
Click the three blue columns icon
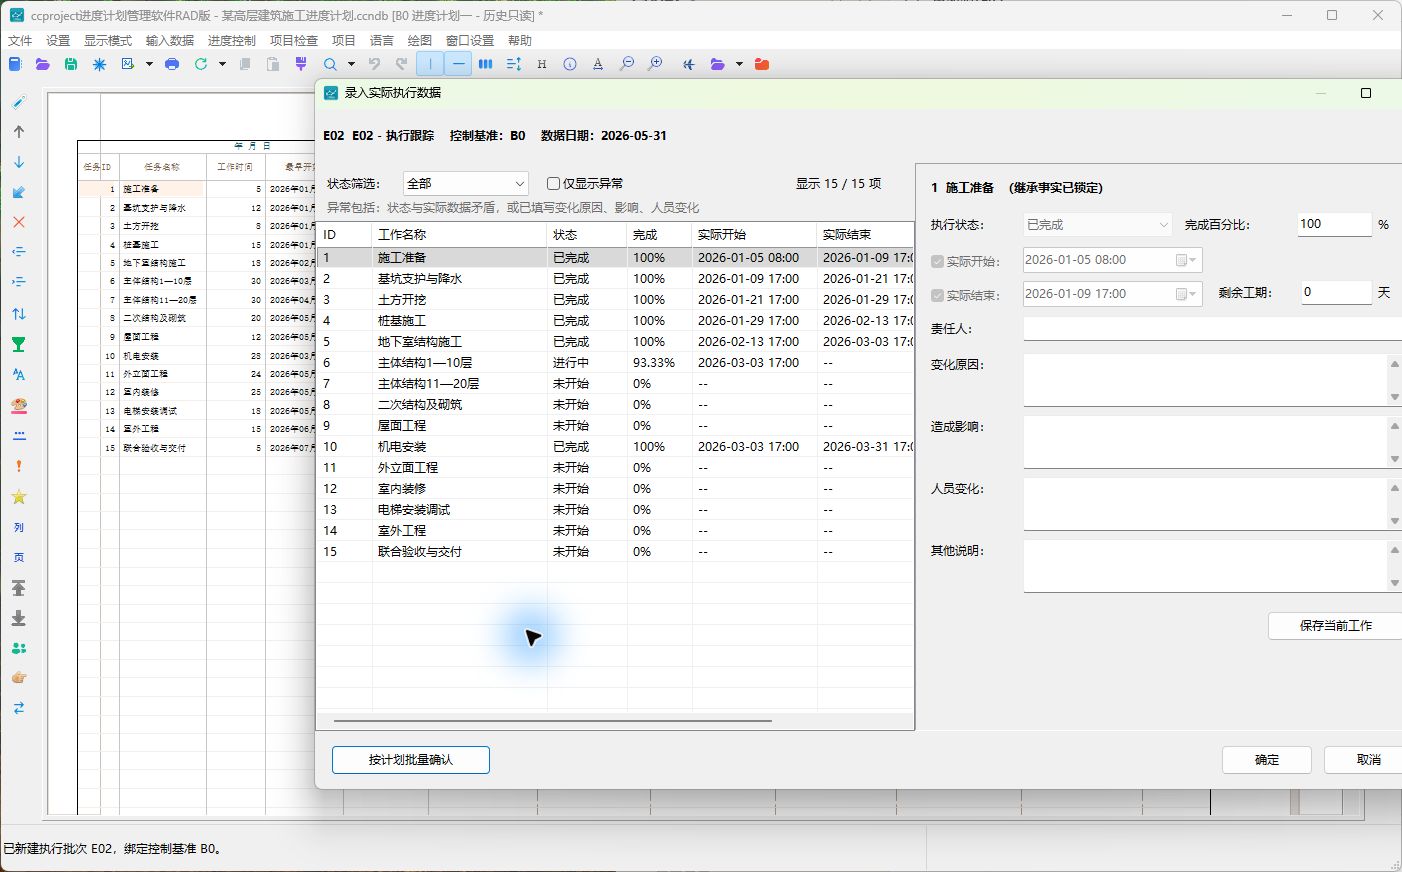(485, 64)
